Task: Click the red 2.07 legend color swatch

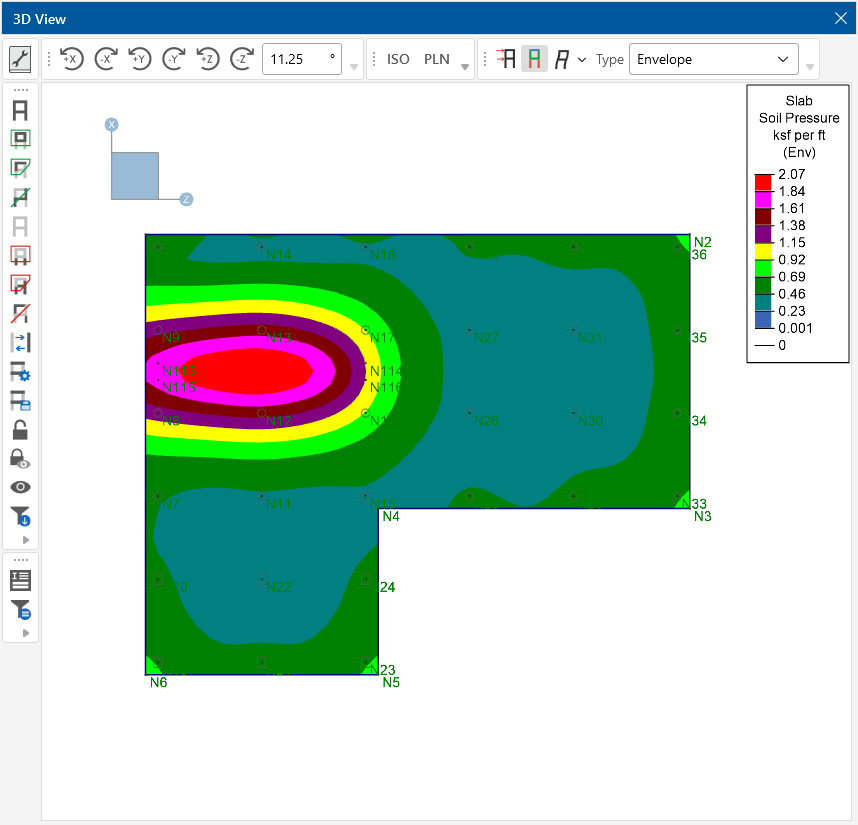Action: [x=763, y=182]
